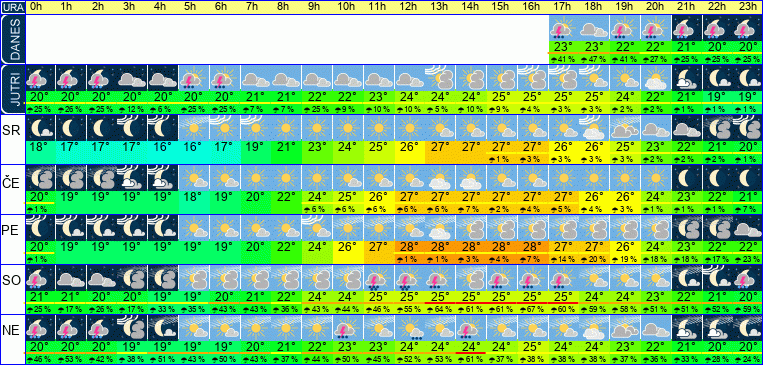Image resolution: width=763 pixels, height=365 pixels.
Task: Click NE 10h storm cloud icon
Action: click(347, 328)
